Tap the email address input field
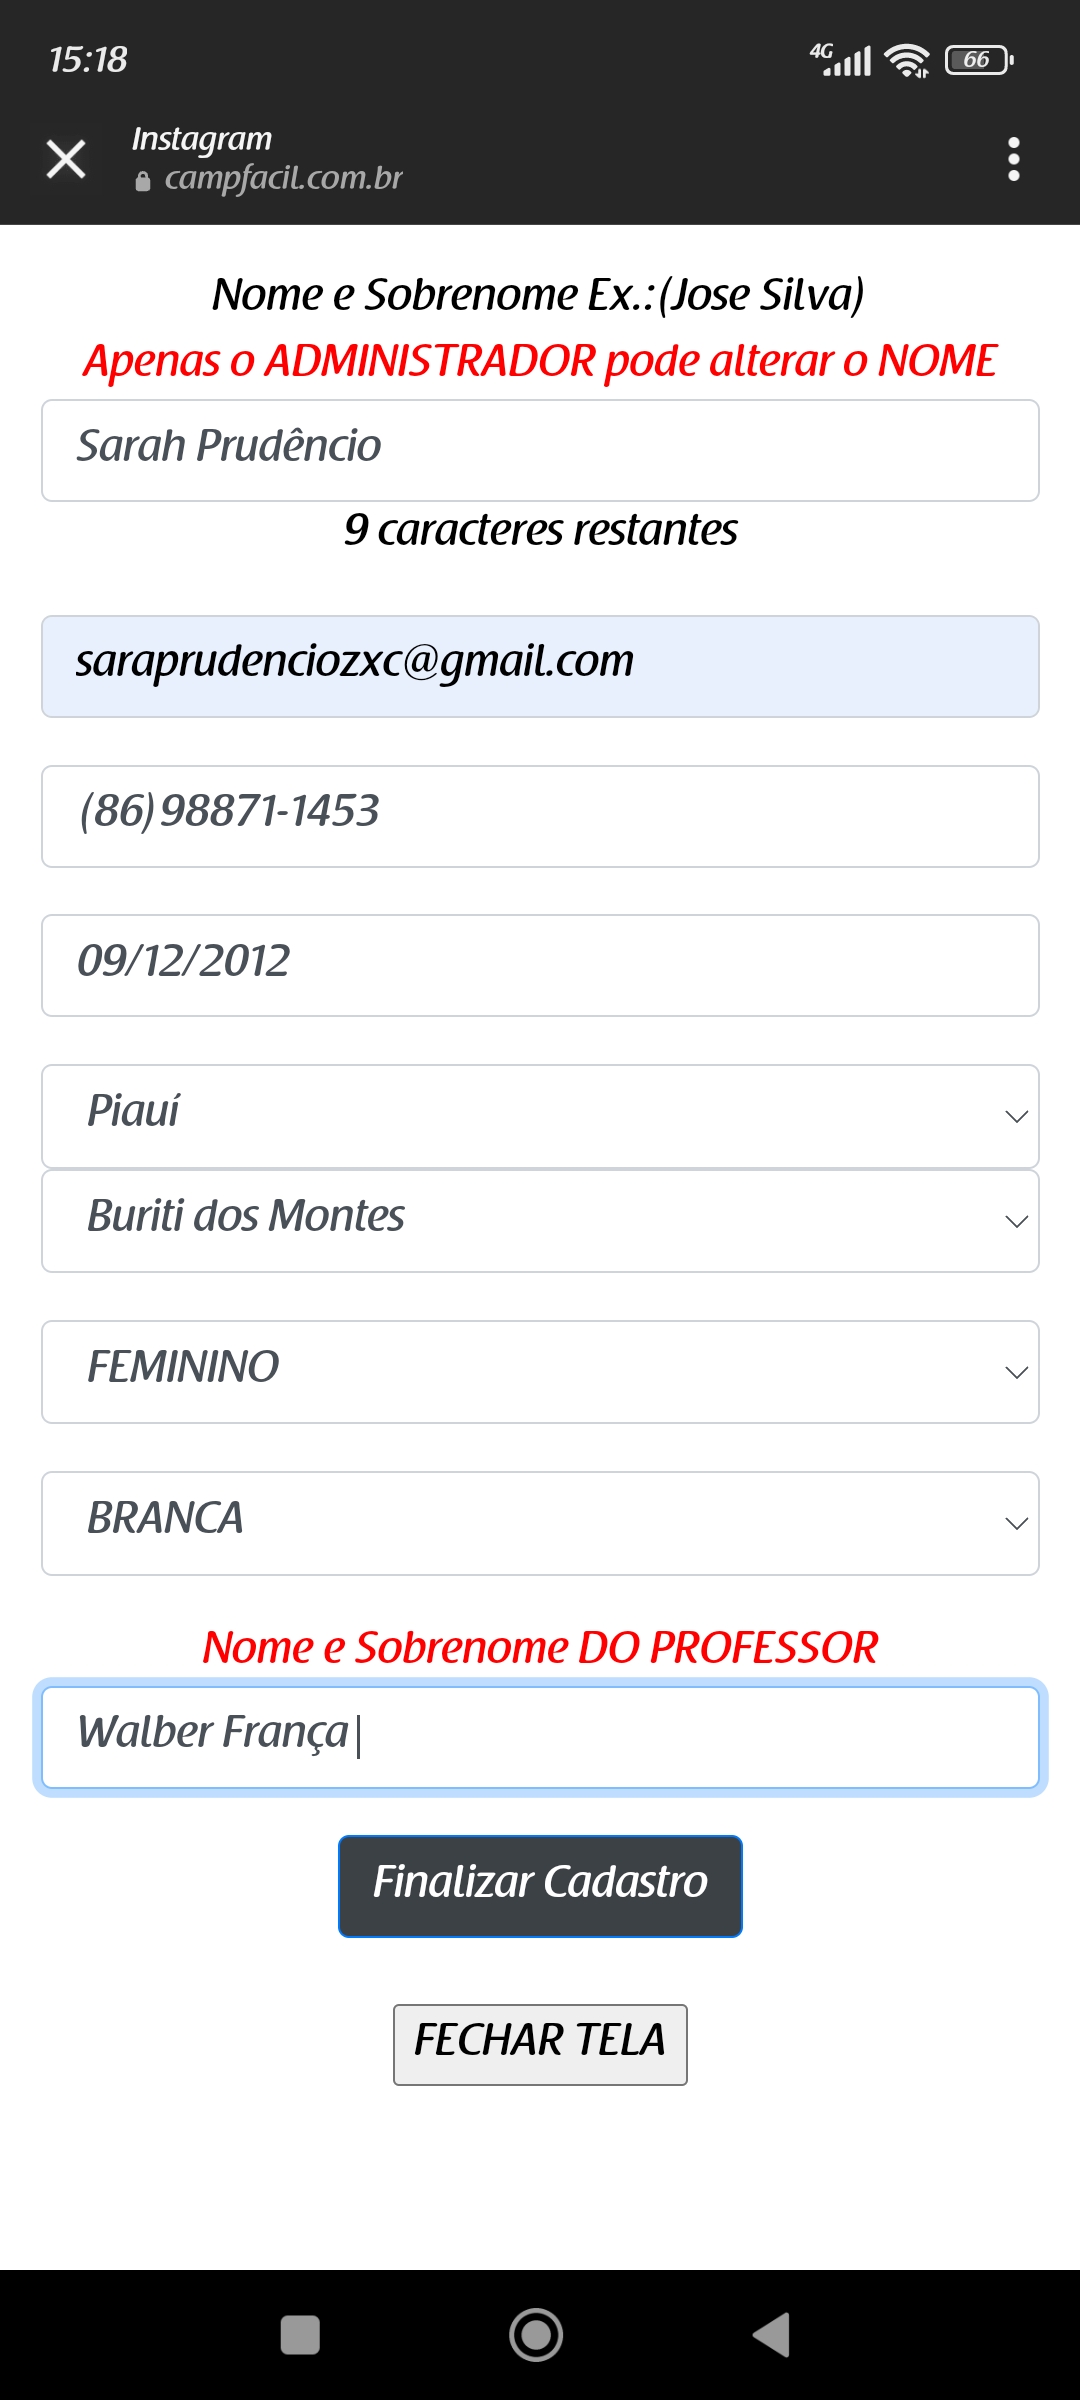Viewport: 1080px width, 2400px height. (540, 666)
